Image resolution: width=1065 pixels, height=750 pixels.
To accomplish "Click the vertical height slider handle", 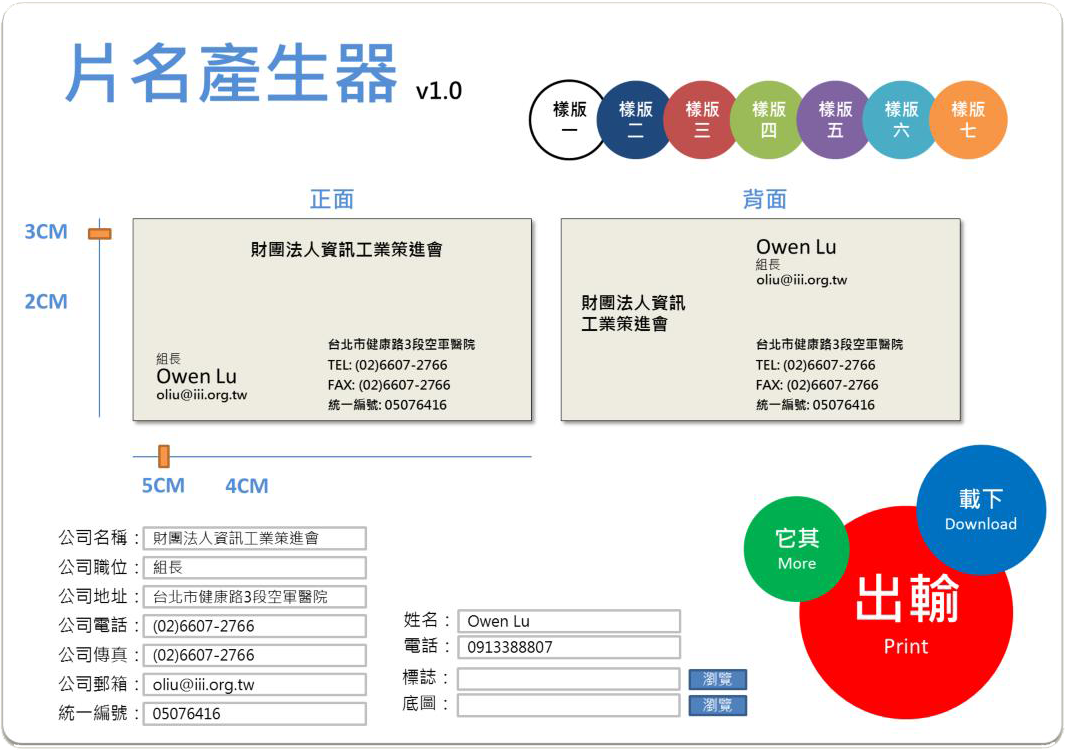I will coord(100,234).
